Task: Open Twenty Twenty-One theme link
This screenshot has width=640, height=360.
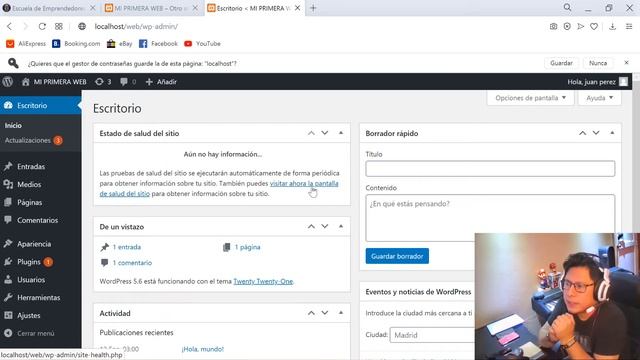Action: pyautogui.click(x=263, y=282)
